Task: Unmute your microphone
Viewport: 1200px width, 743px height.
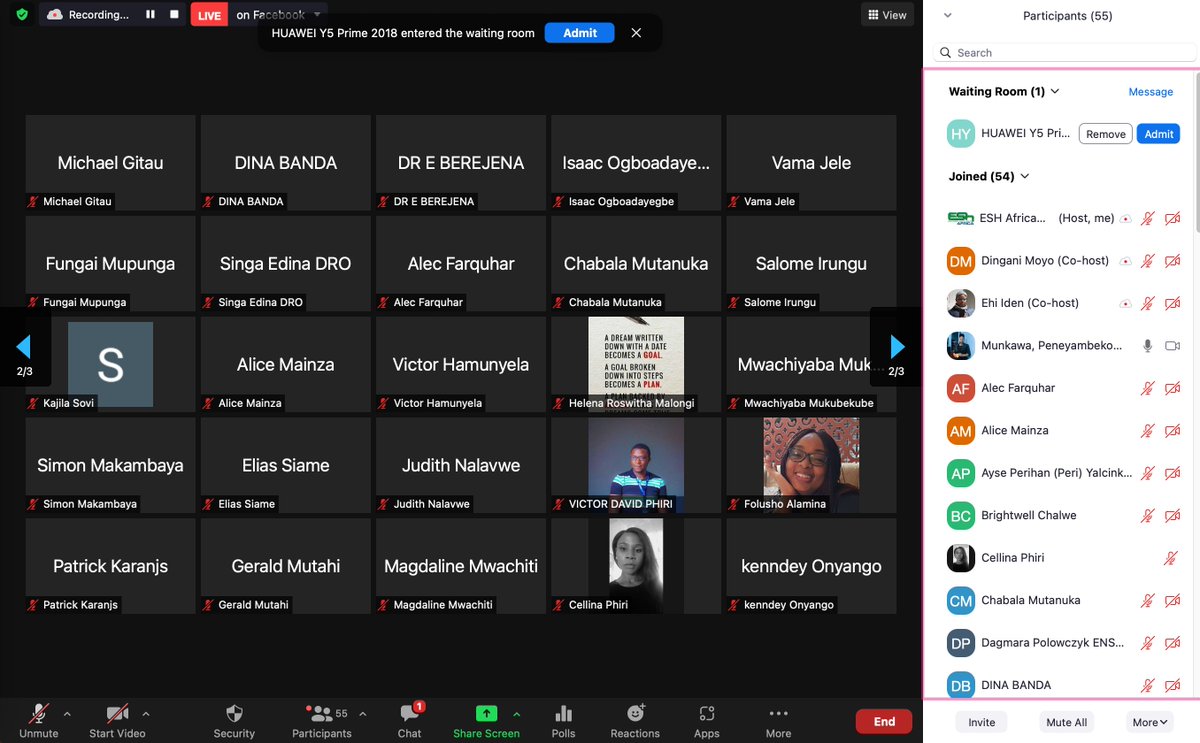Action: click(39, 720)
